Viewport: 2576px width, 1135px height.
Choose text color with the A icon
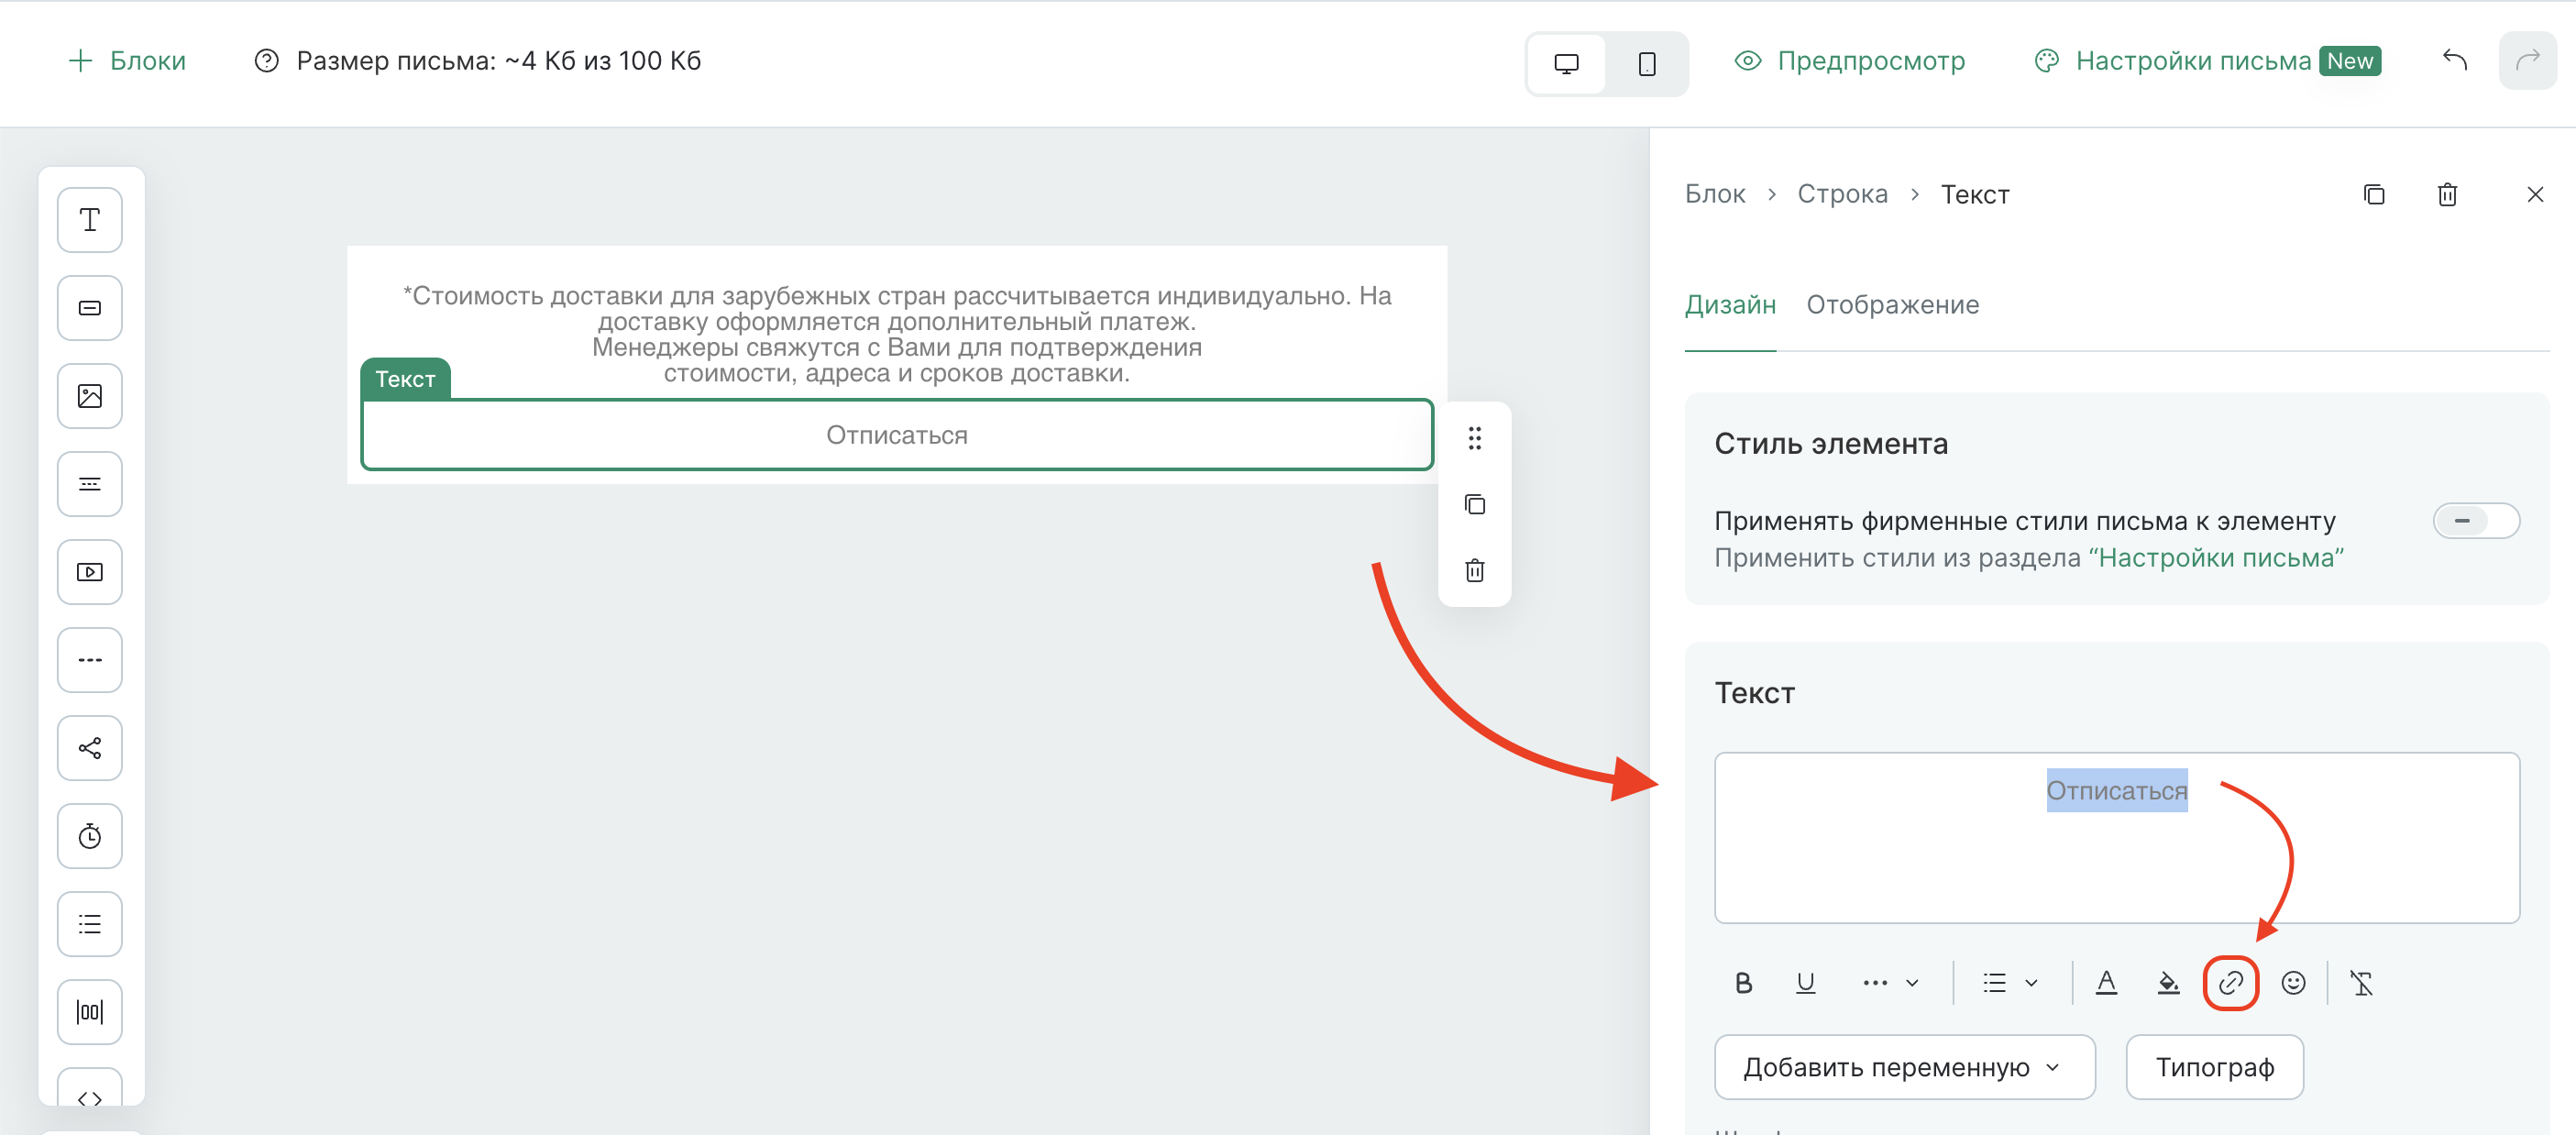pos(2106,983)
